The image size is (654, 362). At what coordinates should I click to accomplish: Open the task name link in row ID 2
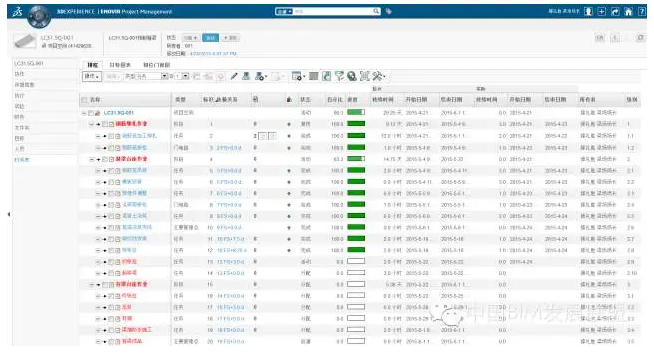point(139,136)
